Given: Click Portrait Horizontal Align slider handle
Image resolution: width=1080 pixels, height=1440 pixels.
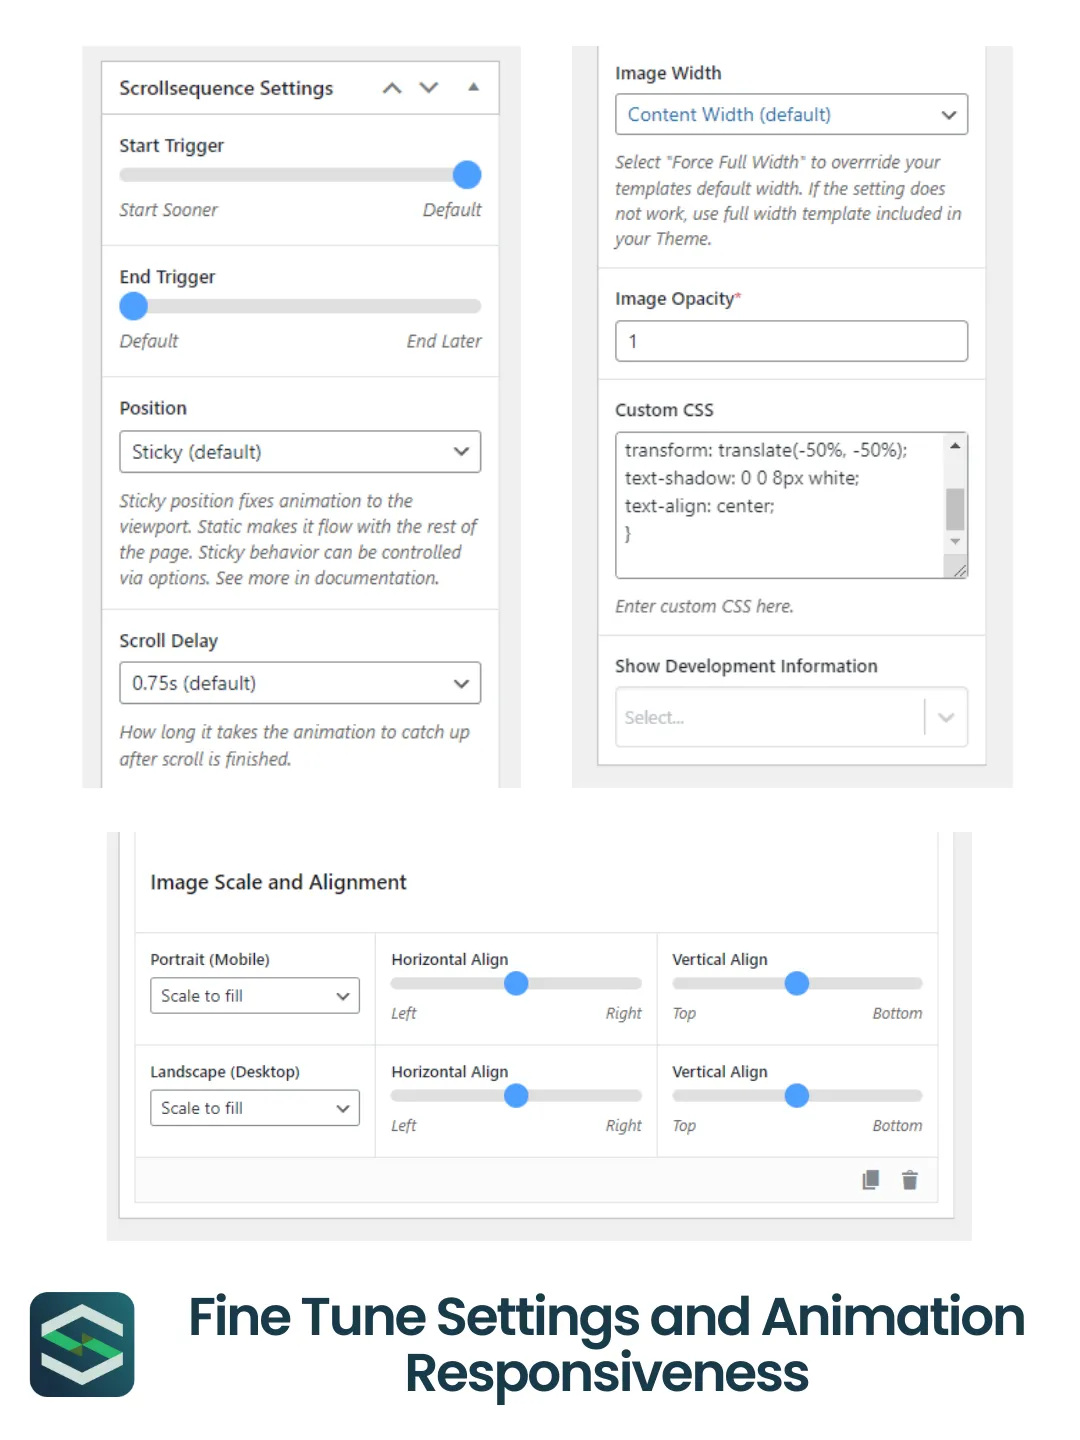Looking at the screenshot, I should (x=516, y=984).
